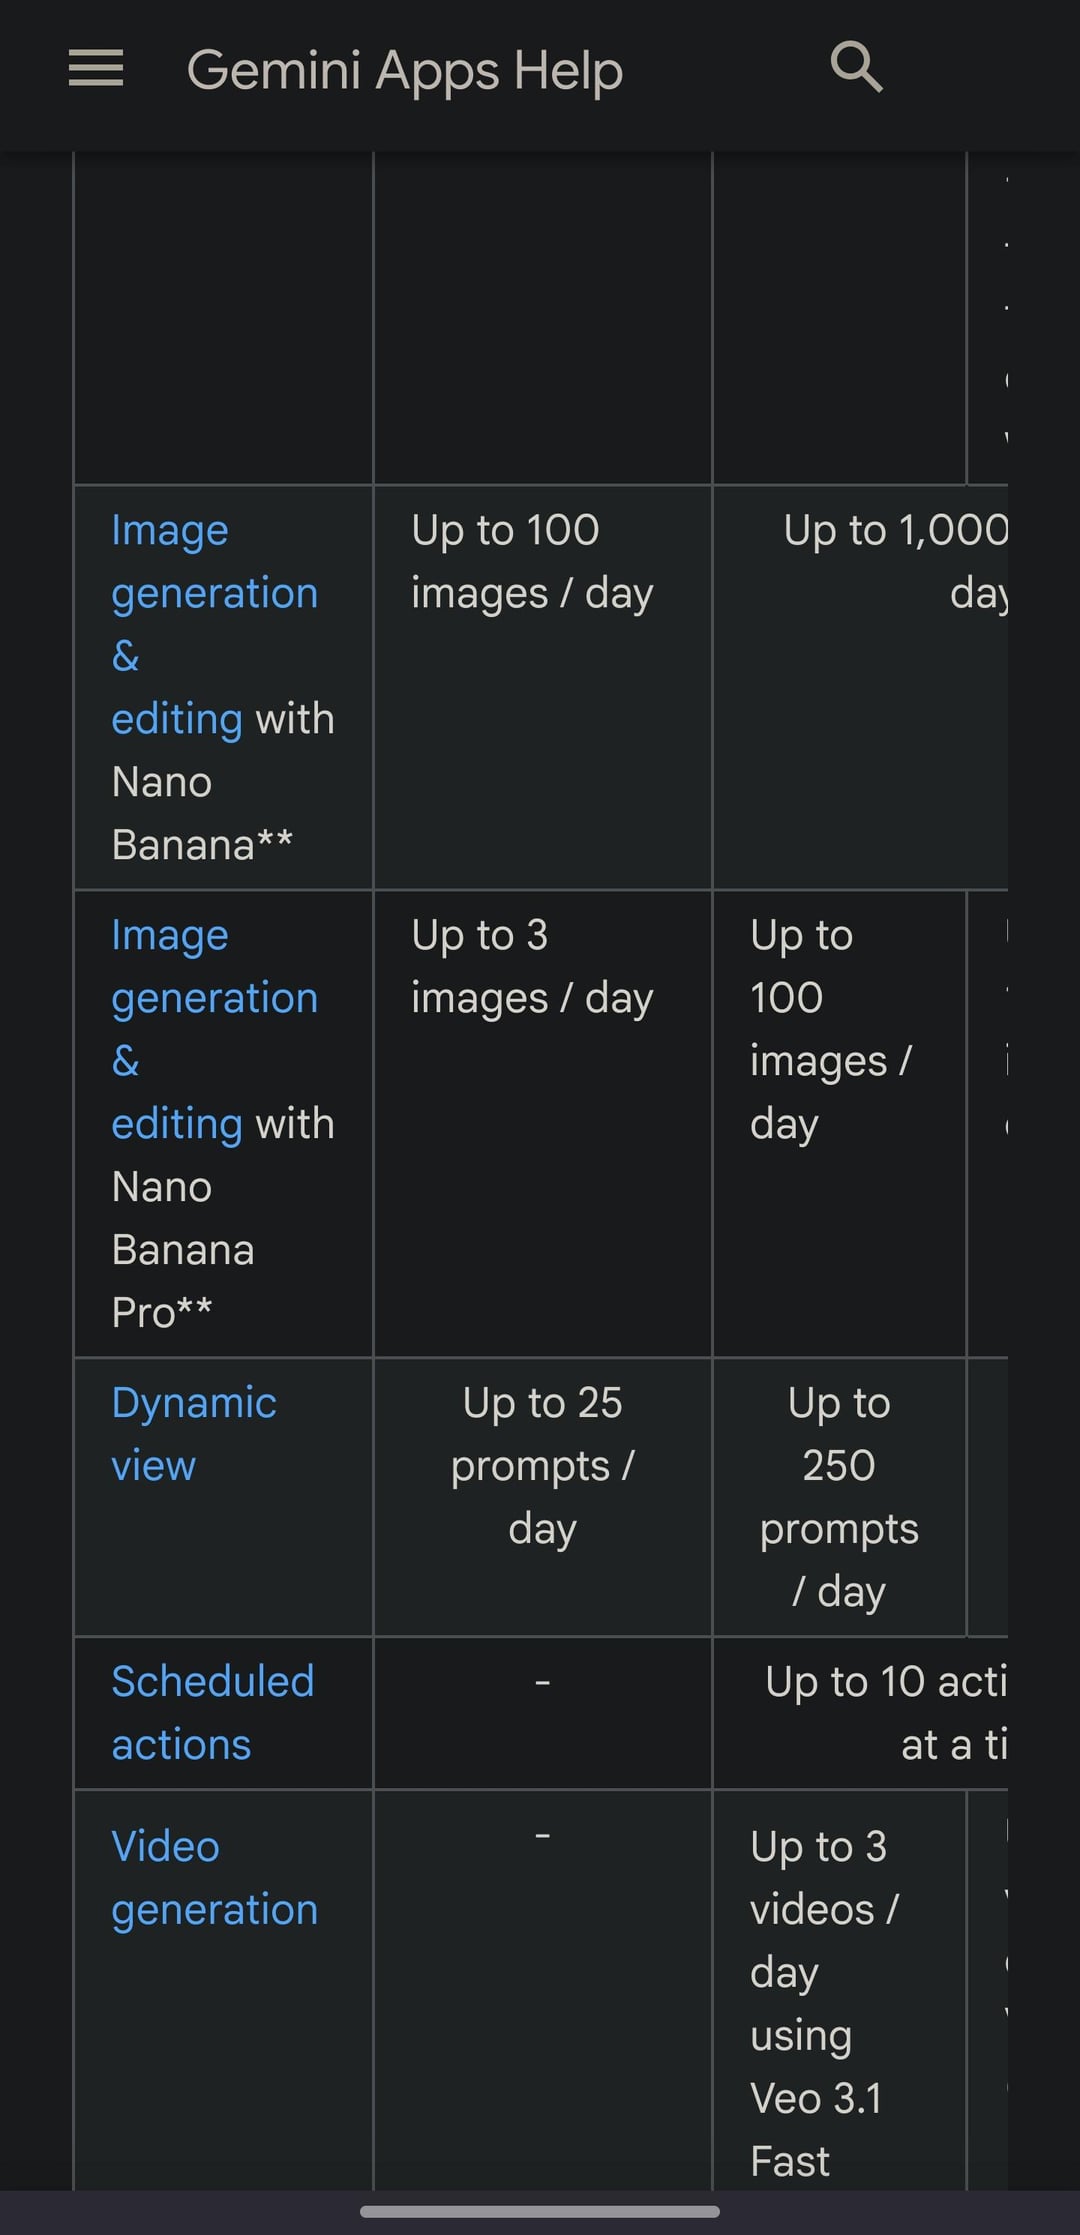Tap the bottom home gesture bar
The width and height of the screenshot is (1080, 2235).
(x=540, y=2211)
